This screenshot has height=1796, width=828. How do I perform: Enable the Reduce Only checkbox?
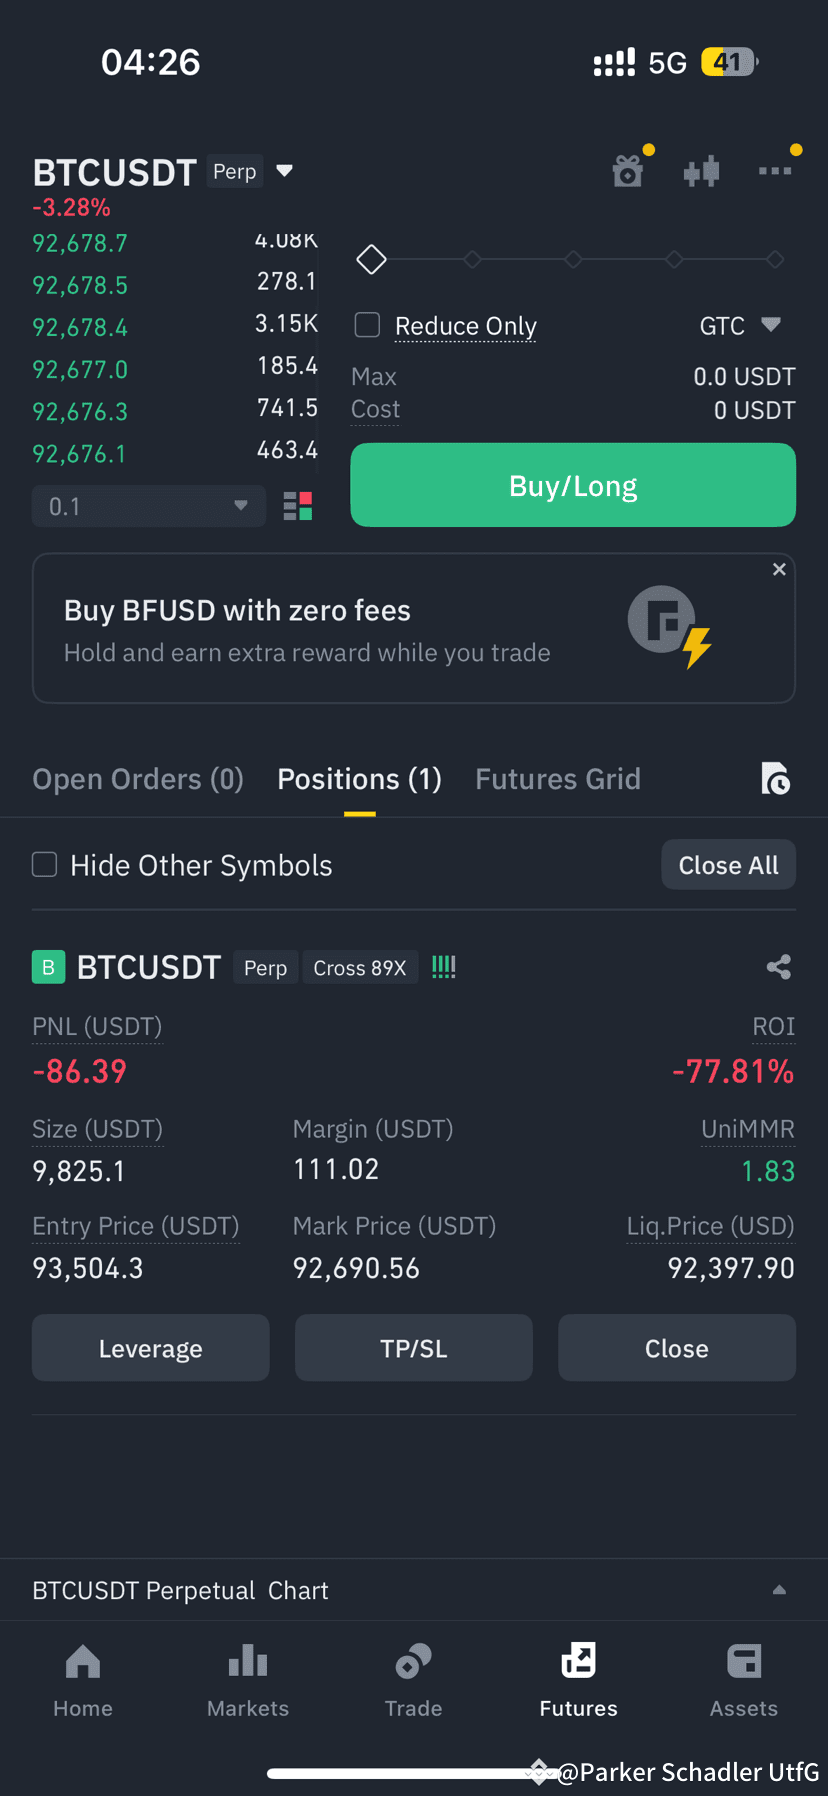coord(368,325)
